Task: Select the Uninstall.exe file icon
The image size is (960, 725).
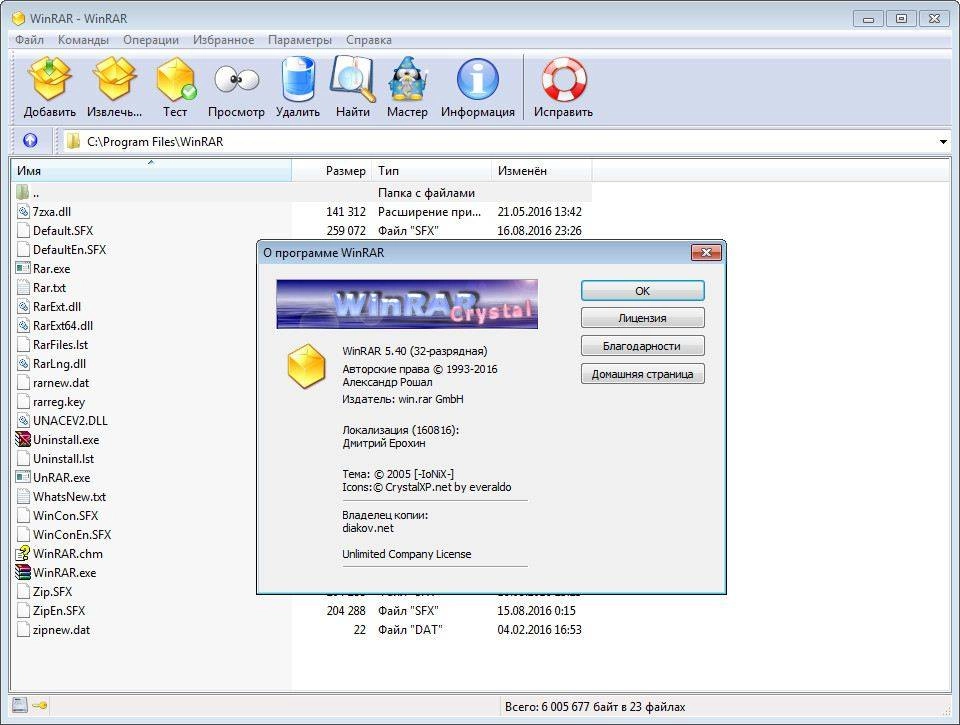Action: click(x=23, y=439)
